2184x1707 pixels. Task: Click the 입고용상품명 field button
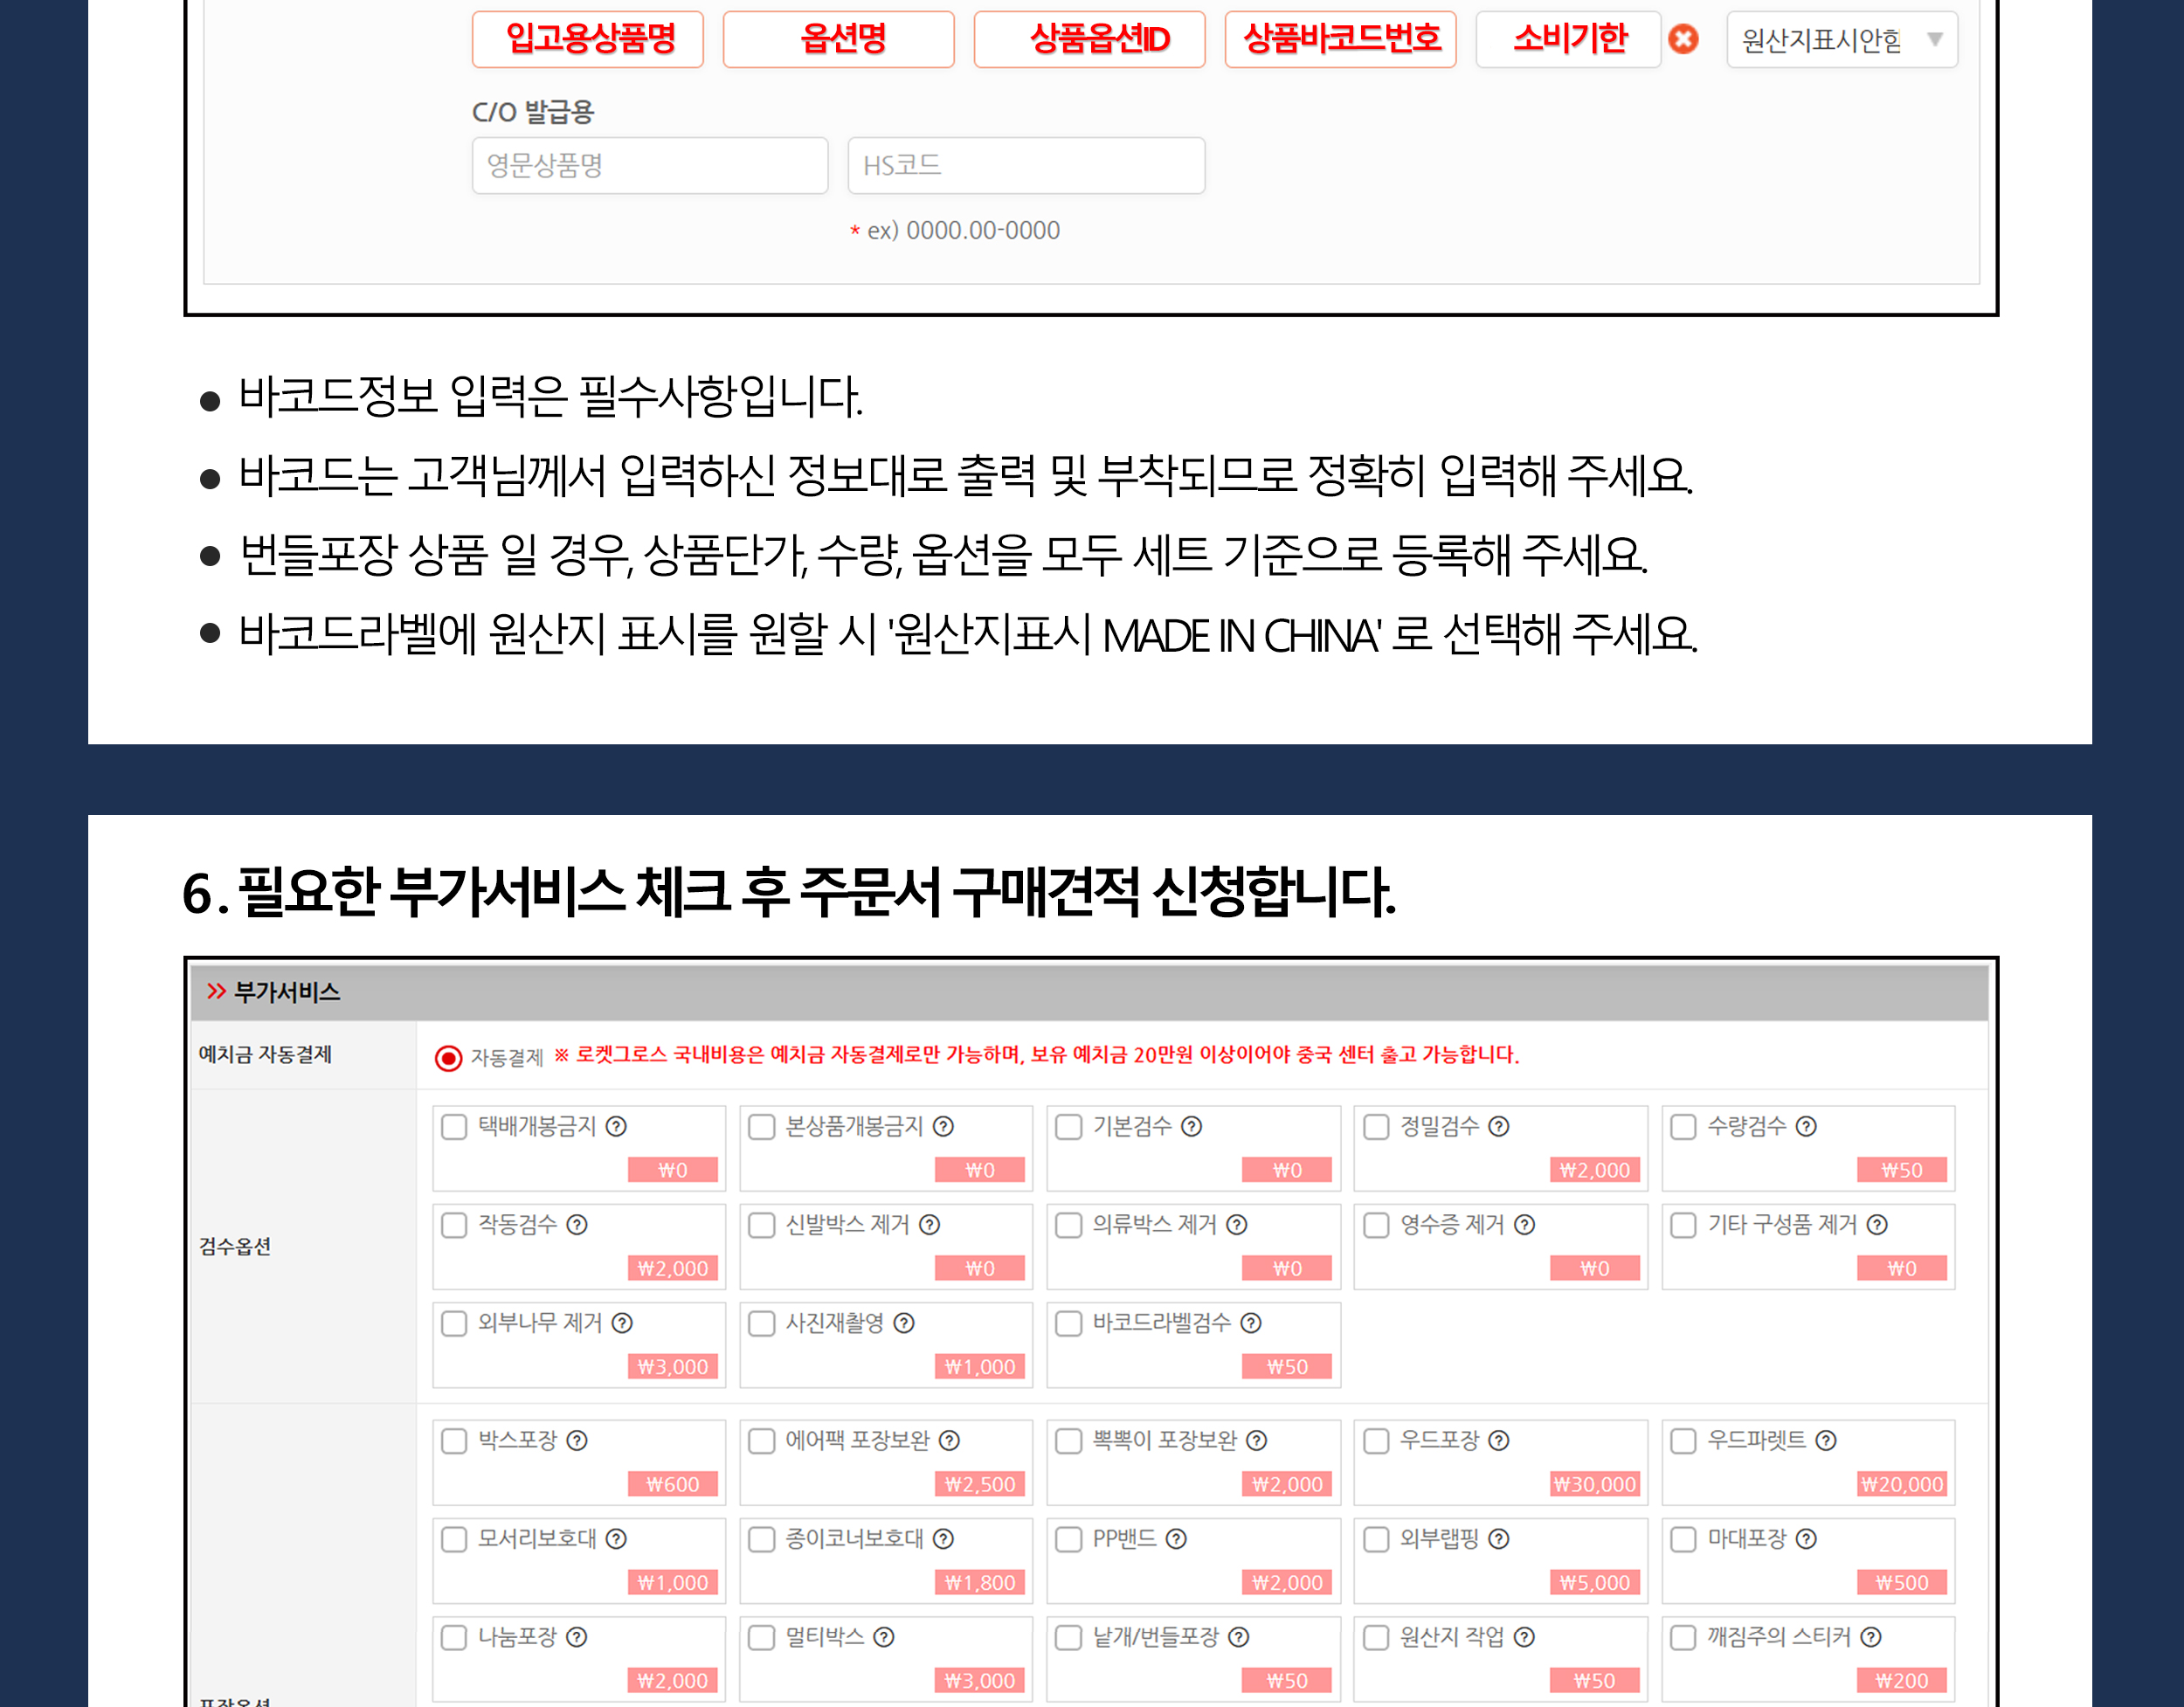pos(588,40)
